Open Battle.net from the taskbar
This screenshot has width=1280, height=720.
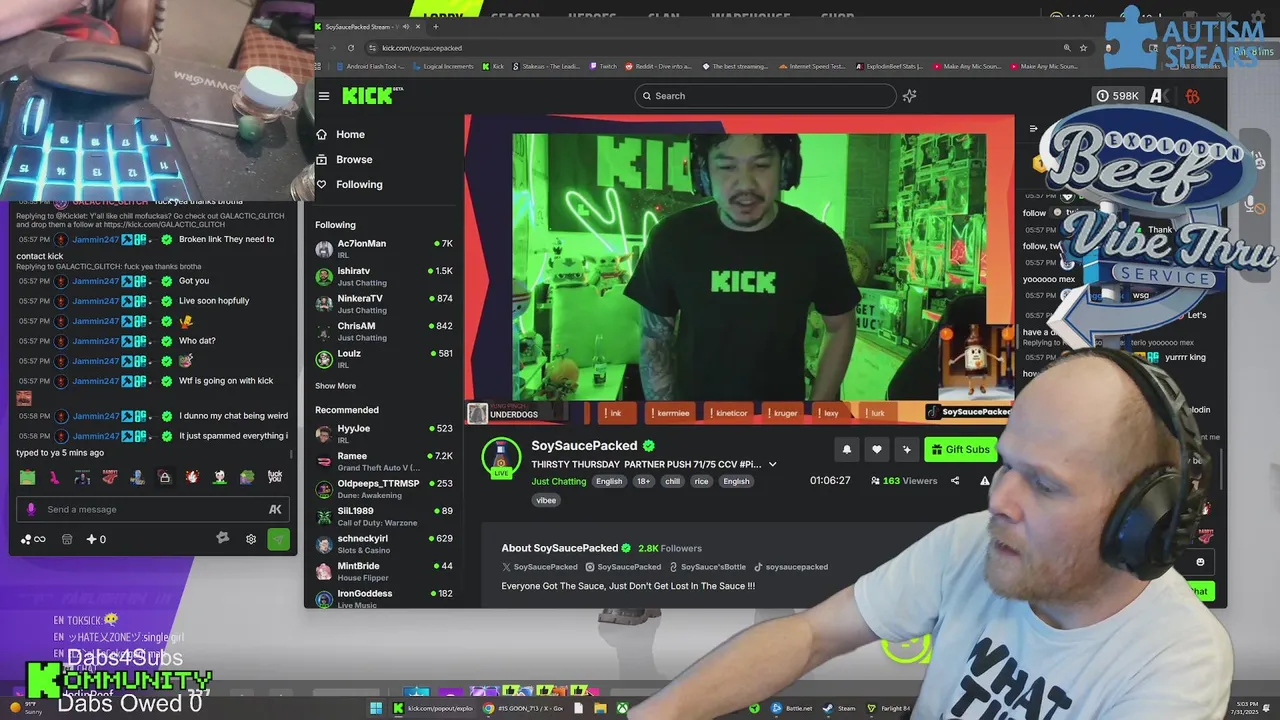[790, 708]
